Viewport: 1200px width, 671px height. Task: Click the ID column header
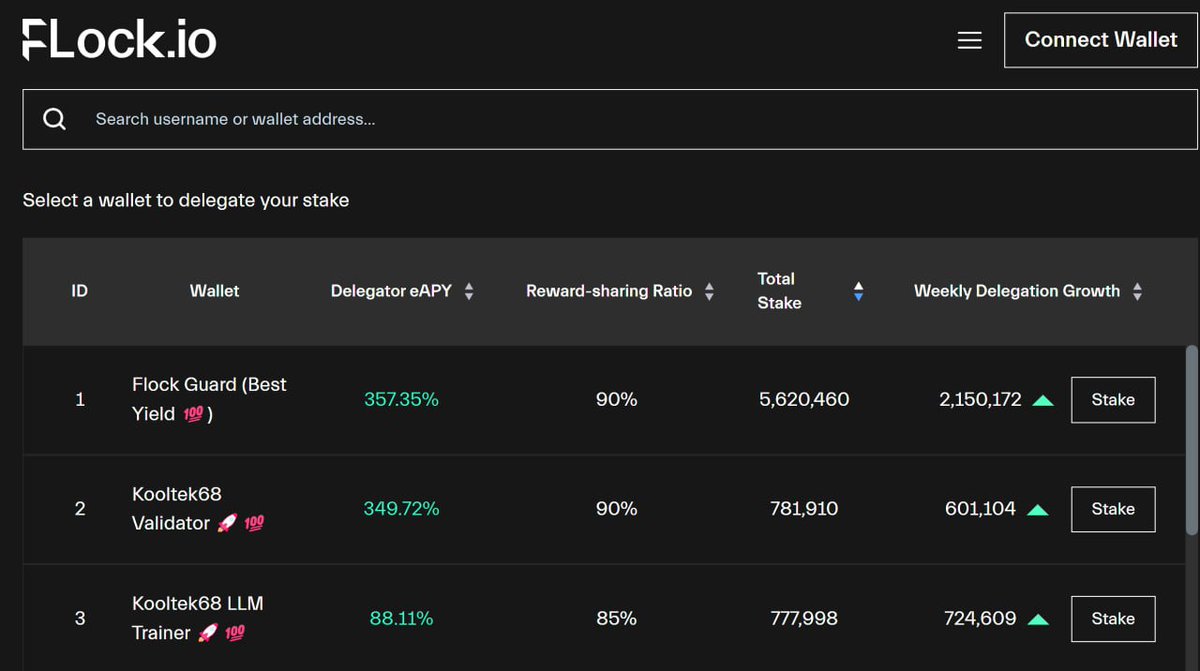[80, 291]
